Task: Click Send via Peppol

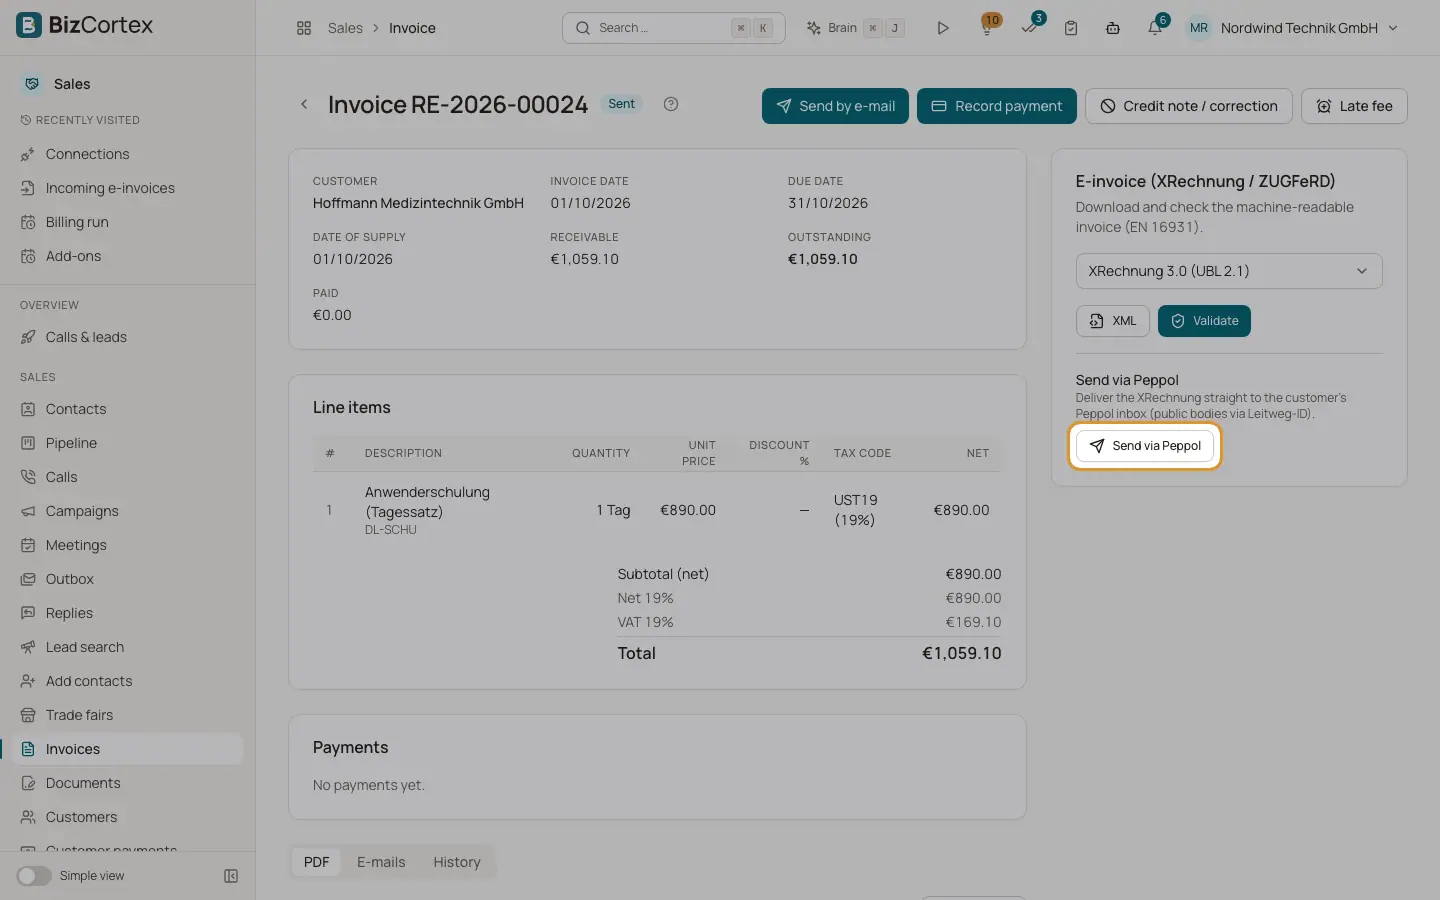Action: tap(1145, 446)
